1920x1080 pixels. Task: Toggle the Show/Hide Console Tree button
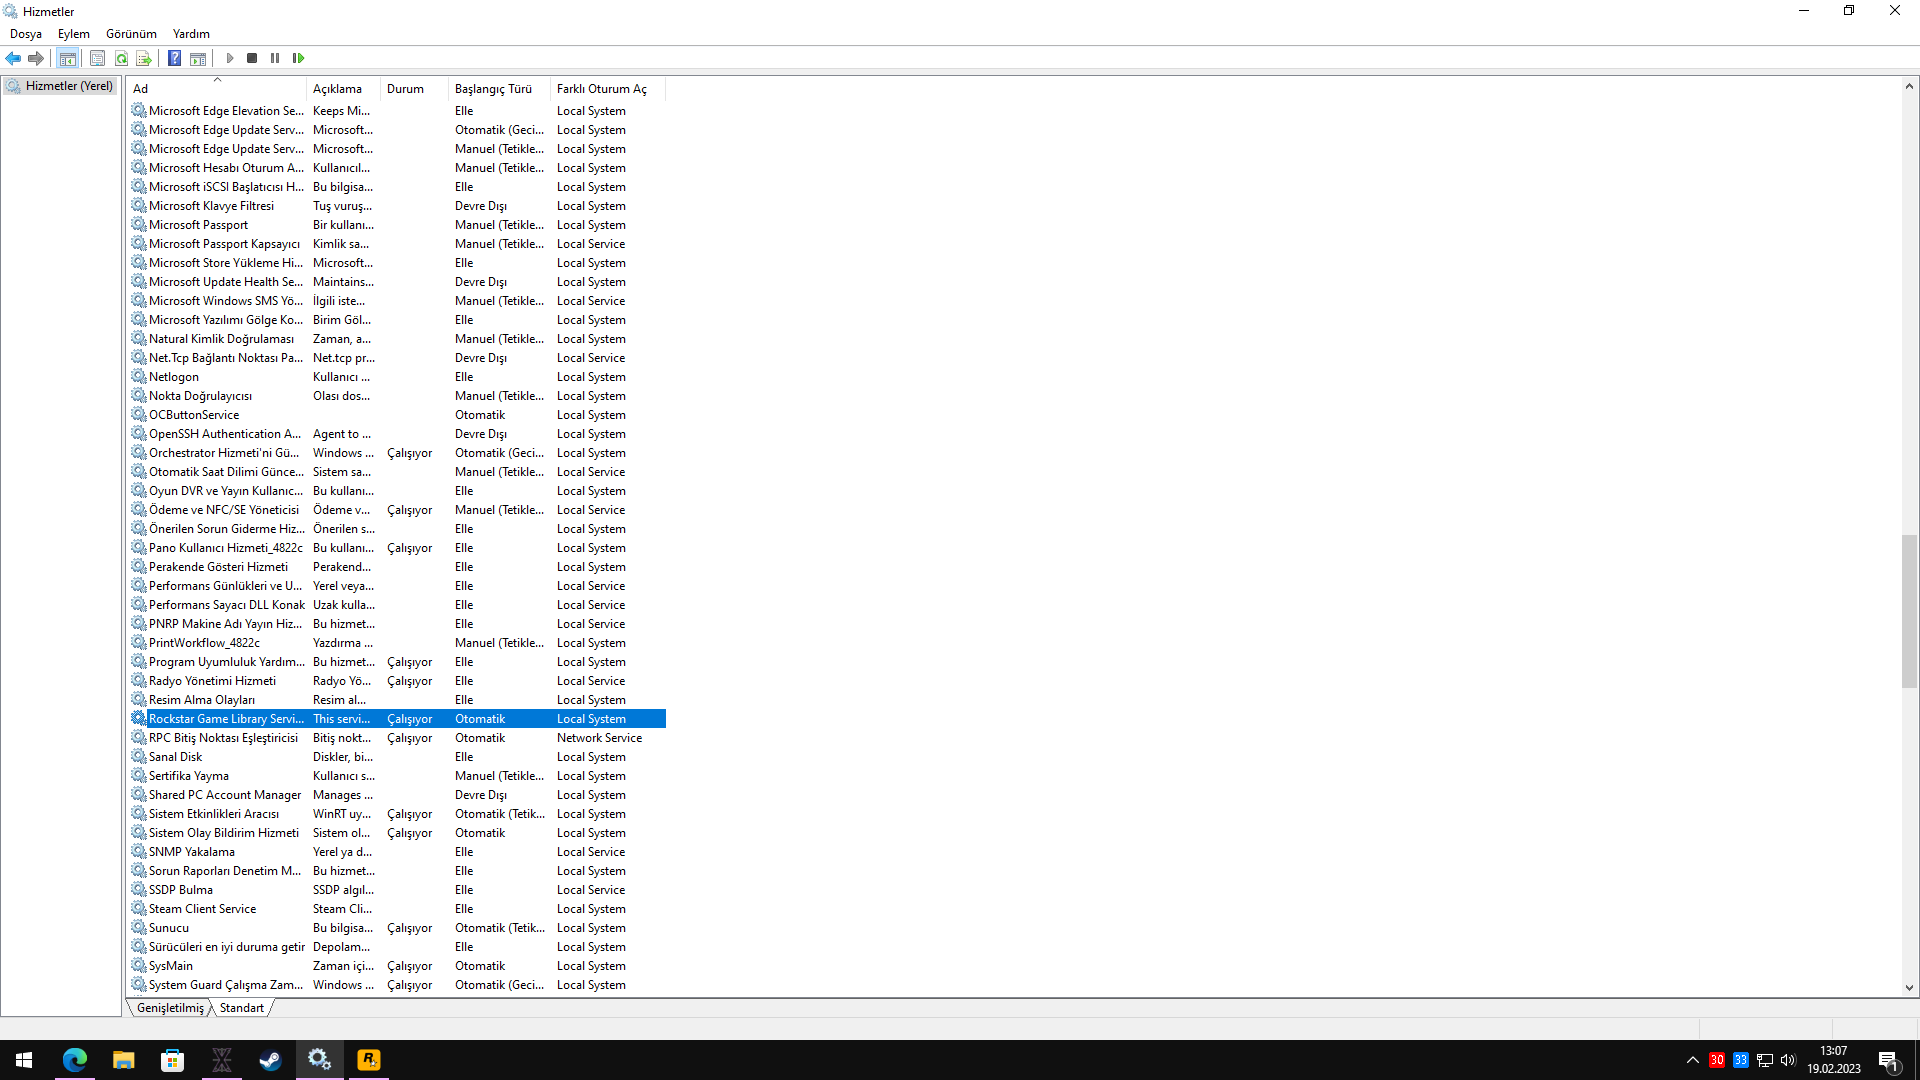pos(67,58)
